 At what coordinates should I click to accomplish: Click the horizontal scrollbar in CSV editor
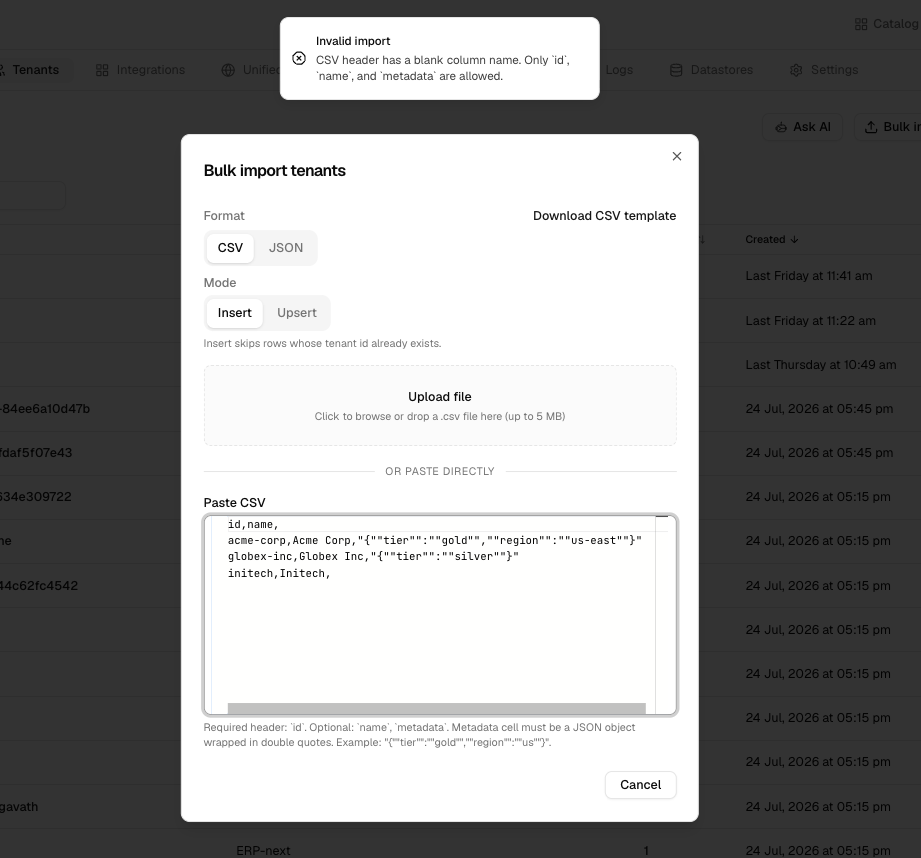pyautogui.click(x=436, y=708)
